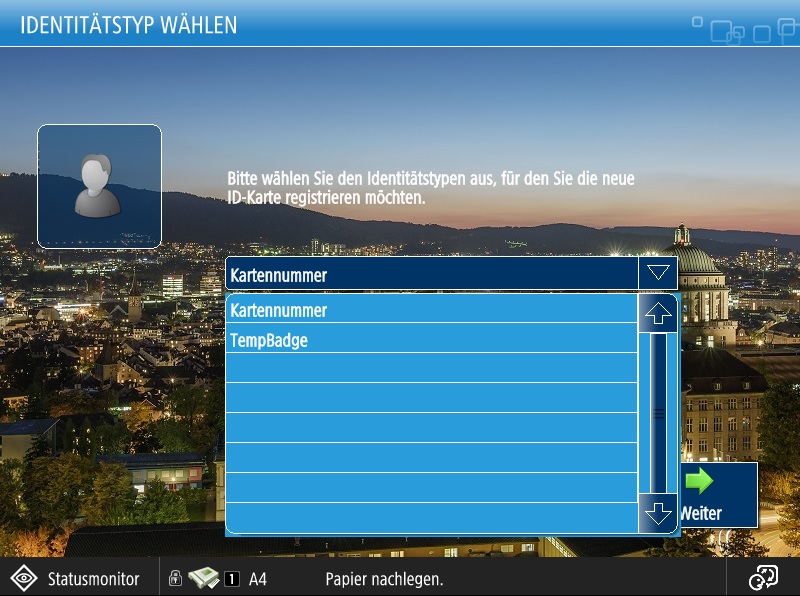Click the login/ID icon at bottom right
Image resolution: width=800 pixels, height=596 pixels.
tap(763, 576)
